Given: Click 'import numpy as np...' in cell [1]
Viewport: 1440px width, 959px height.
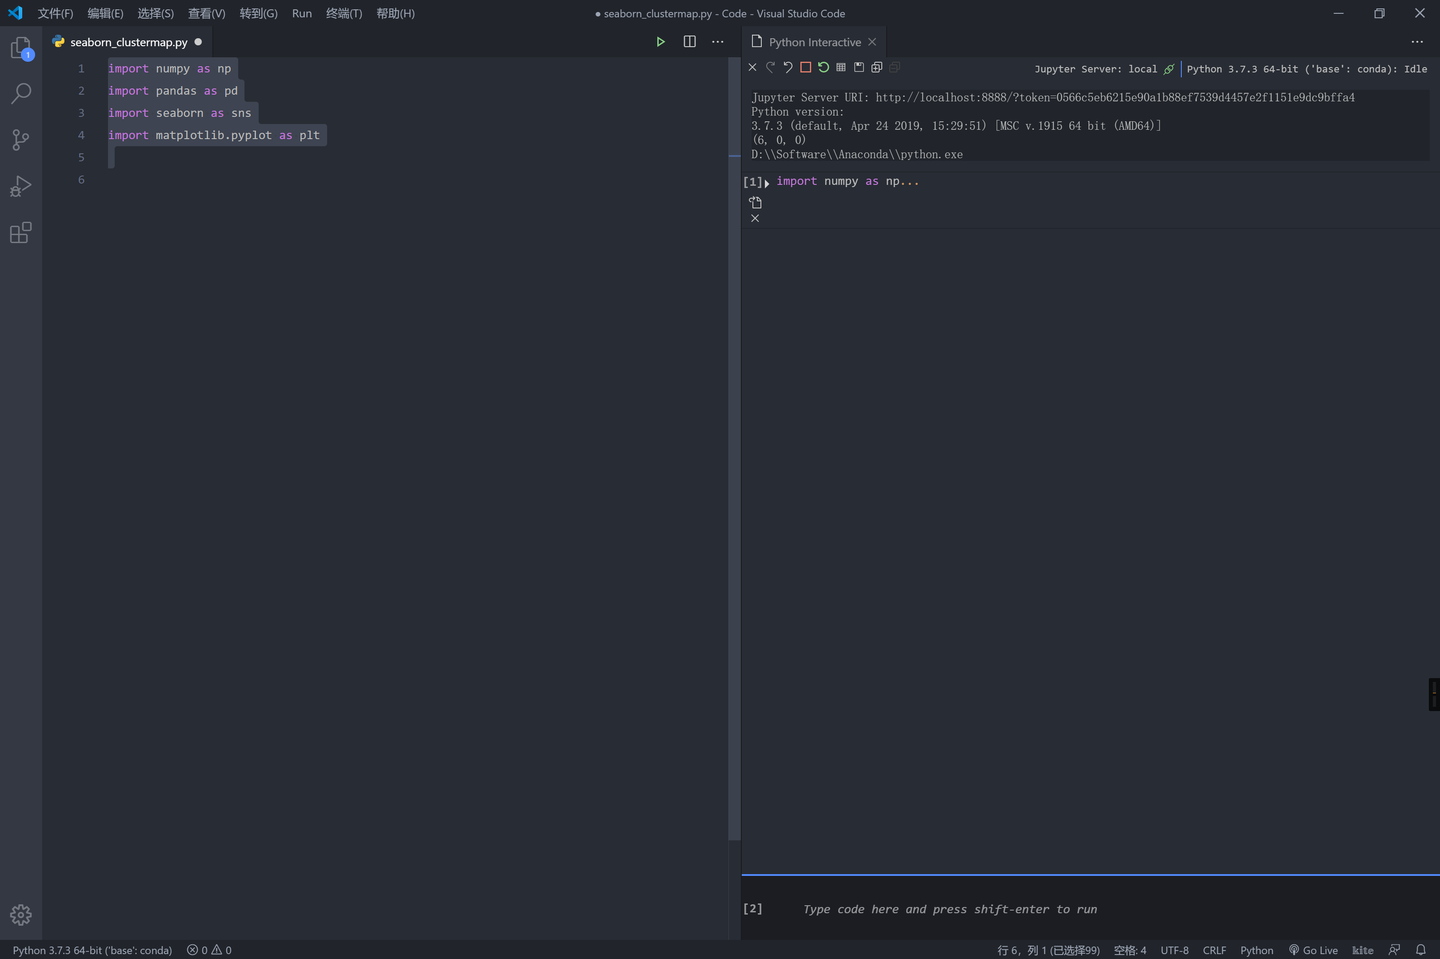Looking at the screenshot, I should [847, 181].
